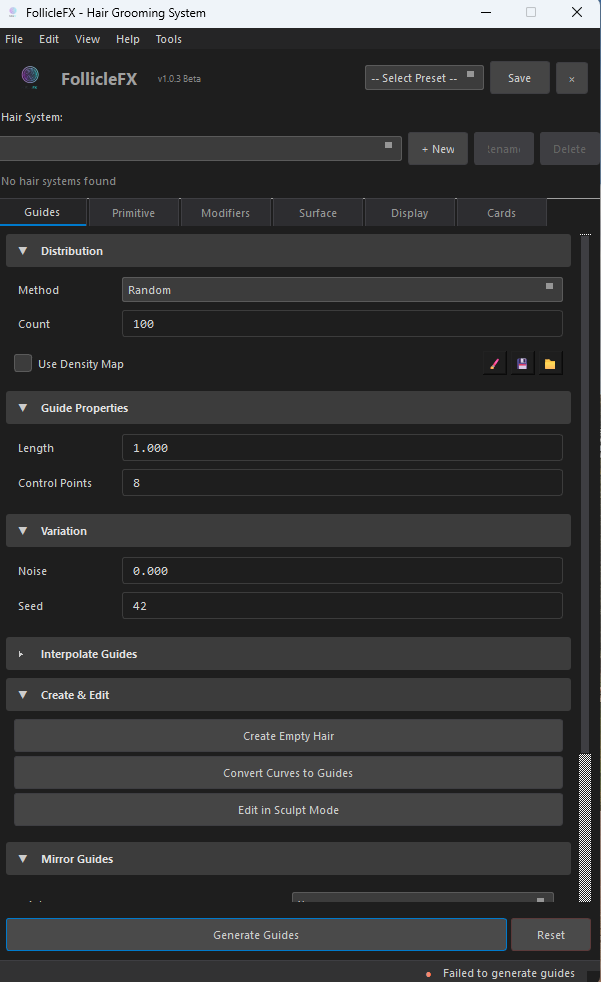Click the Control Points input field
This screenshot has width=601, height=982.
pyautogui.click(x=342, y=483)
